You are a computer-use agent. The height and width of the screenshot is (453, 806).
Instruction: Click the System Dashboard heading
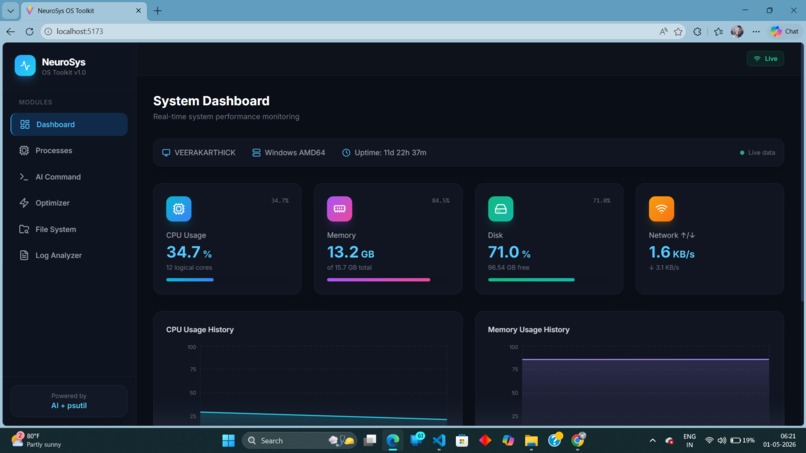tap(211, 101)
